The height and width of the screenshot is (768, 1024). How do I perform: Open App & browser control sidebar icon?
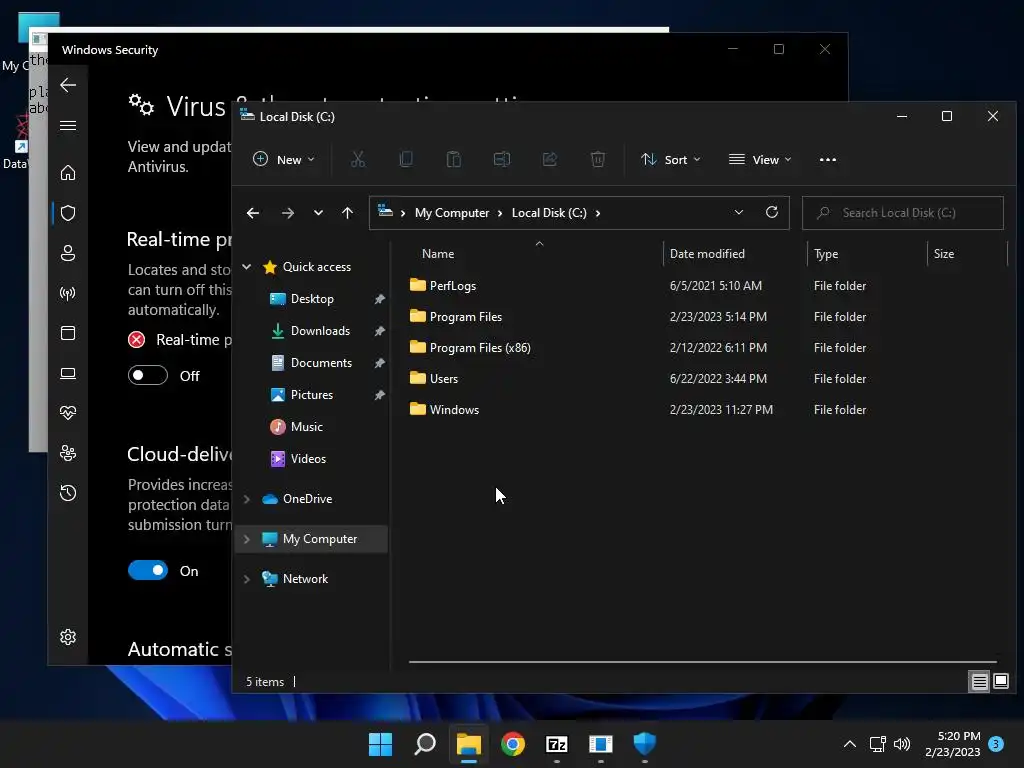[68, 333]
